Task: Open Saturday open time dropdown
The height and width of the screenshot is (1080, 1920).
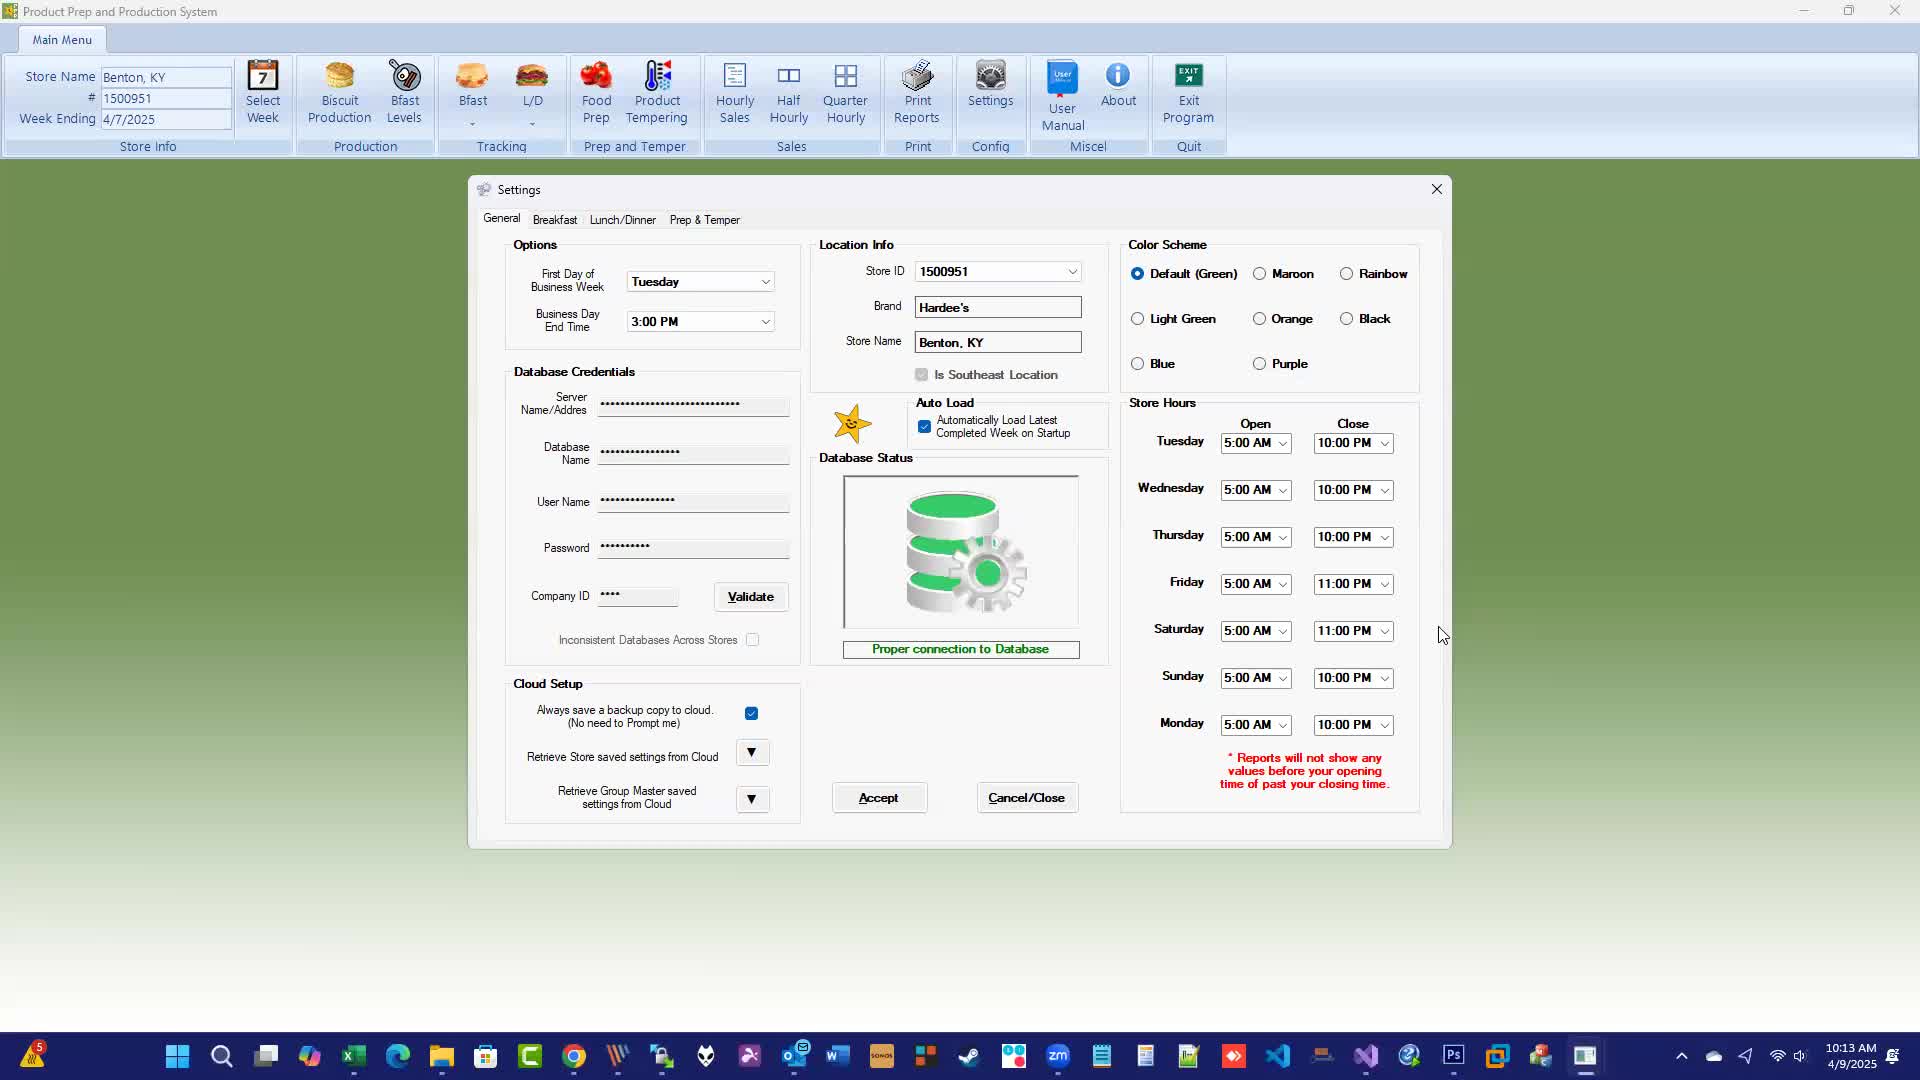Action: [1256, 631]
